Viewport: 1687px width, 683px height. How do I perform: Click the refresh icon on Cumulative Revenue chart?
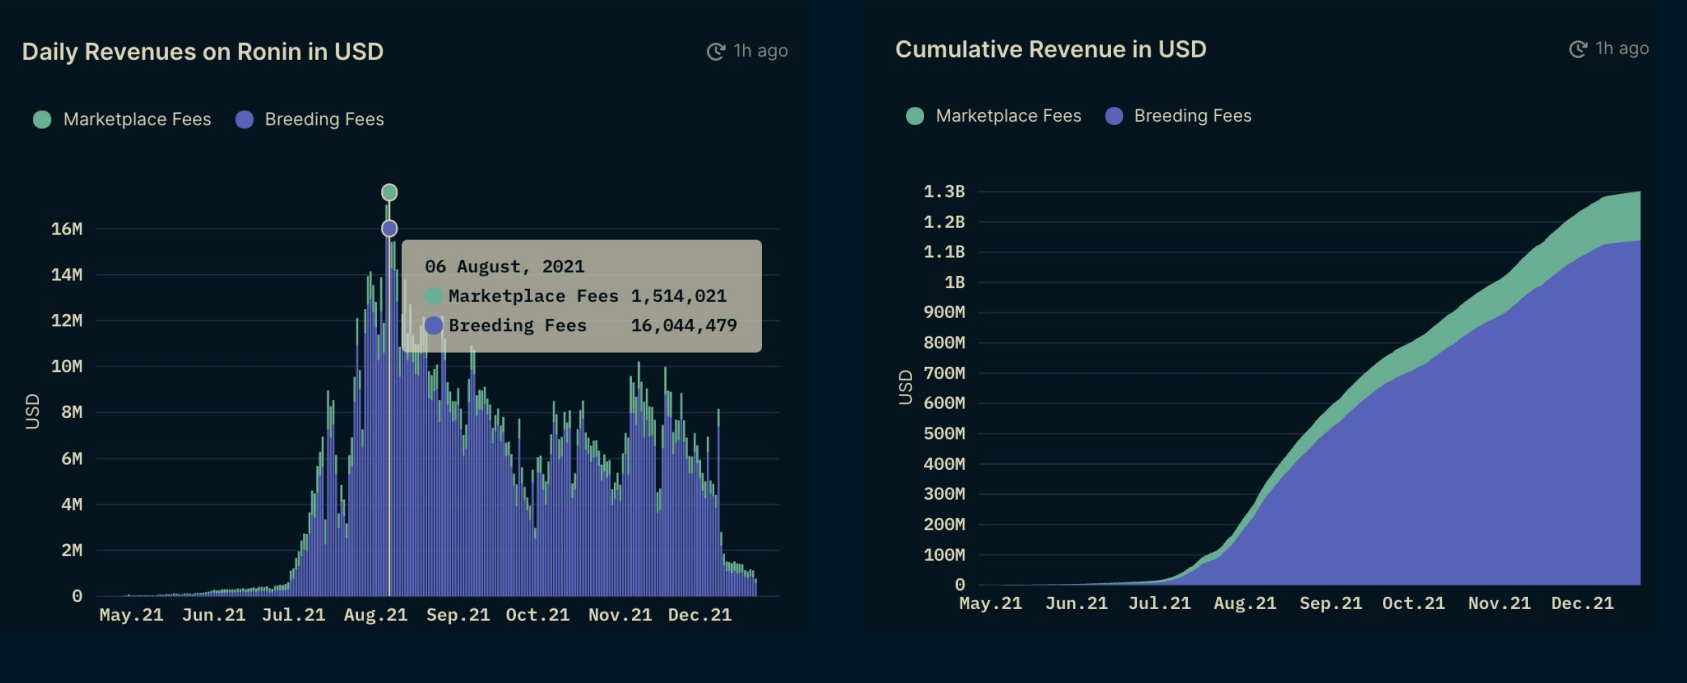(1577, 49)
